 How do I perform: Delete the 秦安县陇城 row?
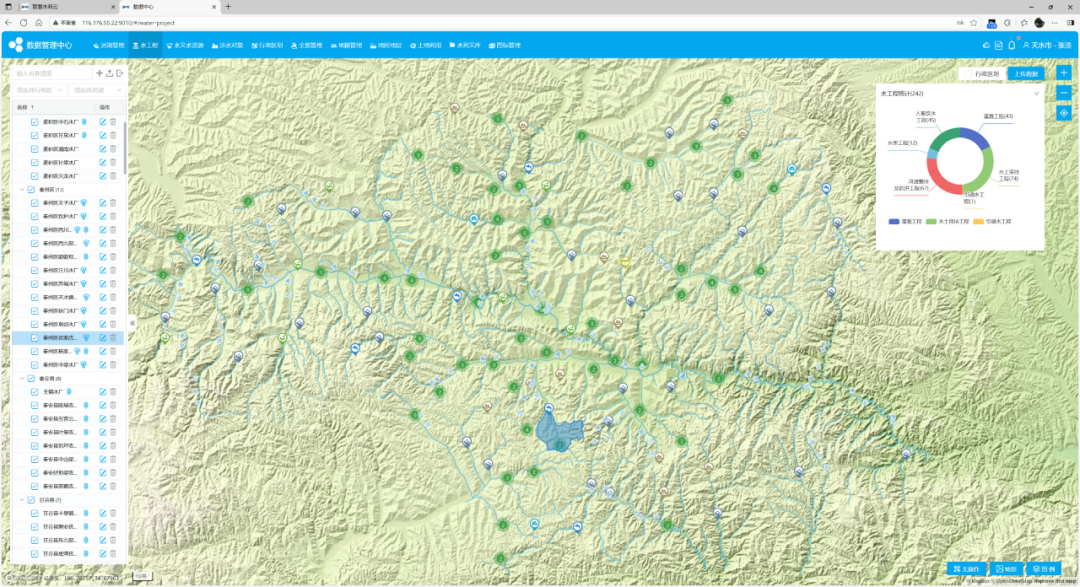click(x=114, y=406)
